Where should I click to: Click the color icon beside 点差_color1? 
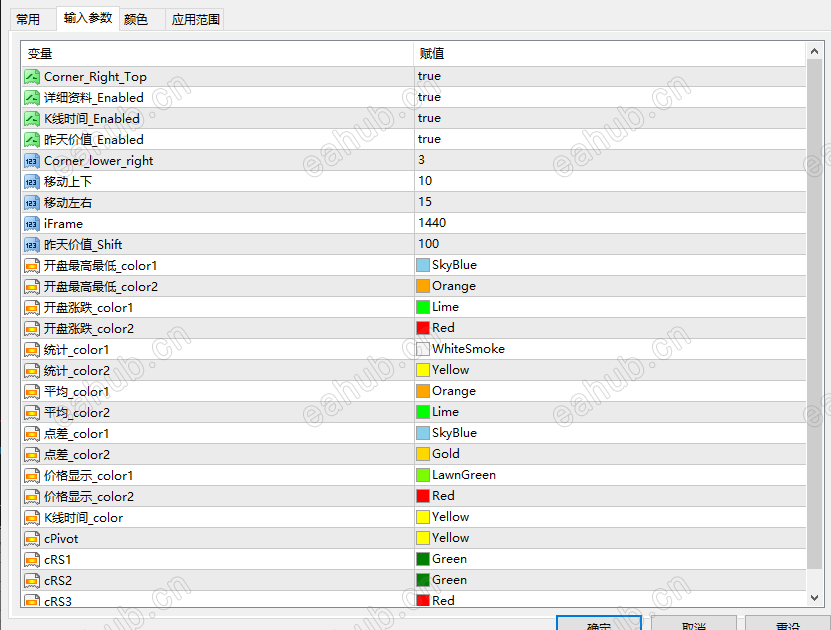pyautogui.click(x=32, y=434)
